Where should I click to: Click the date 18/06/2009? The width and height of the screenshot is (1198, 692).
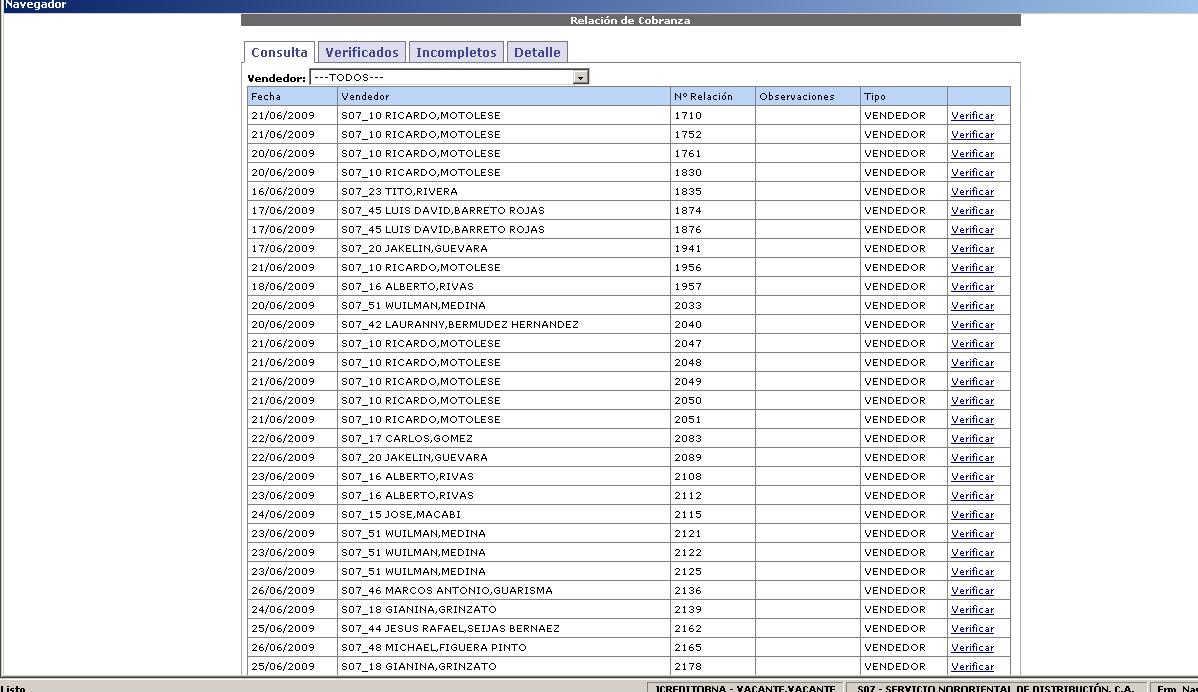click(x=283, y=286)
